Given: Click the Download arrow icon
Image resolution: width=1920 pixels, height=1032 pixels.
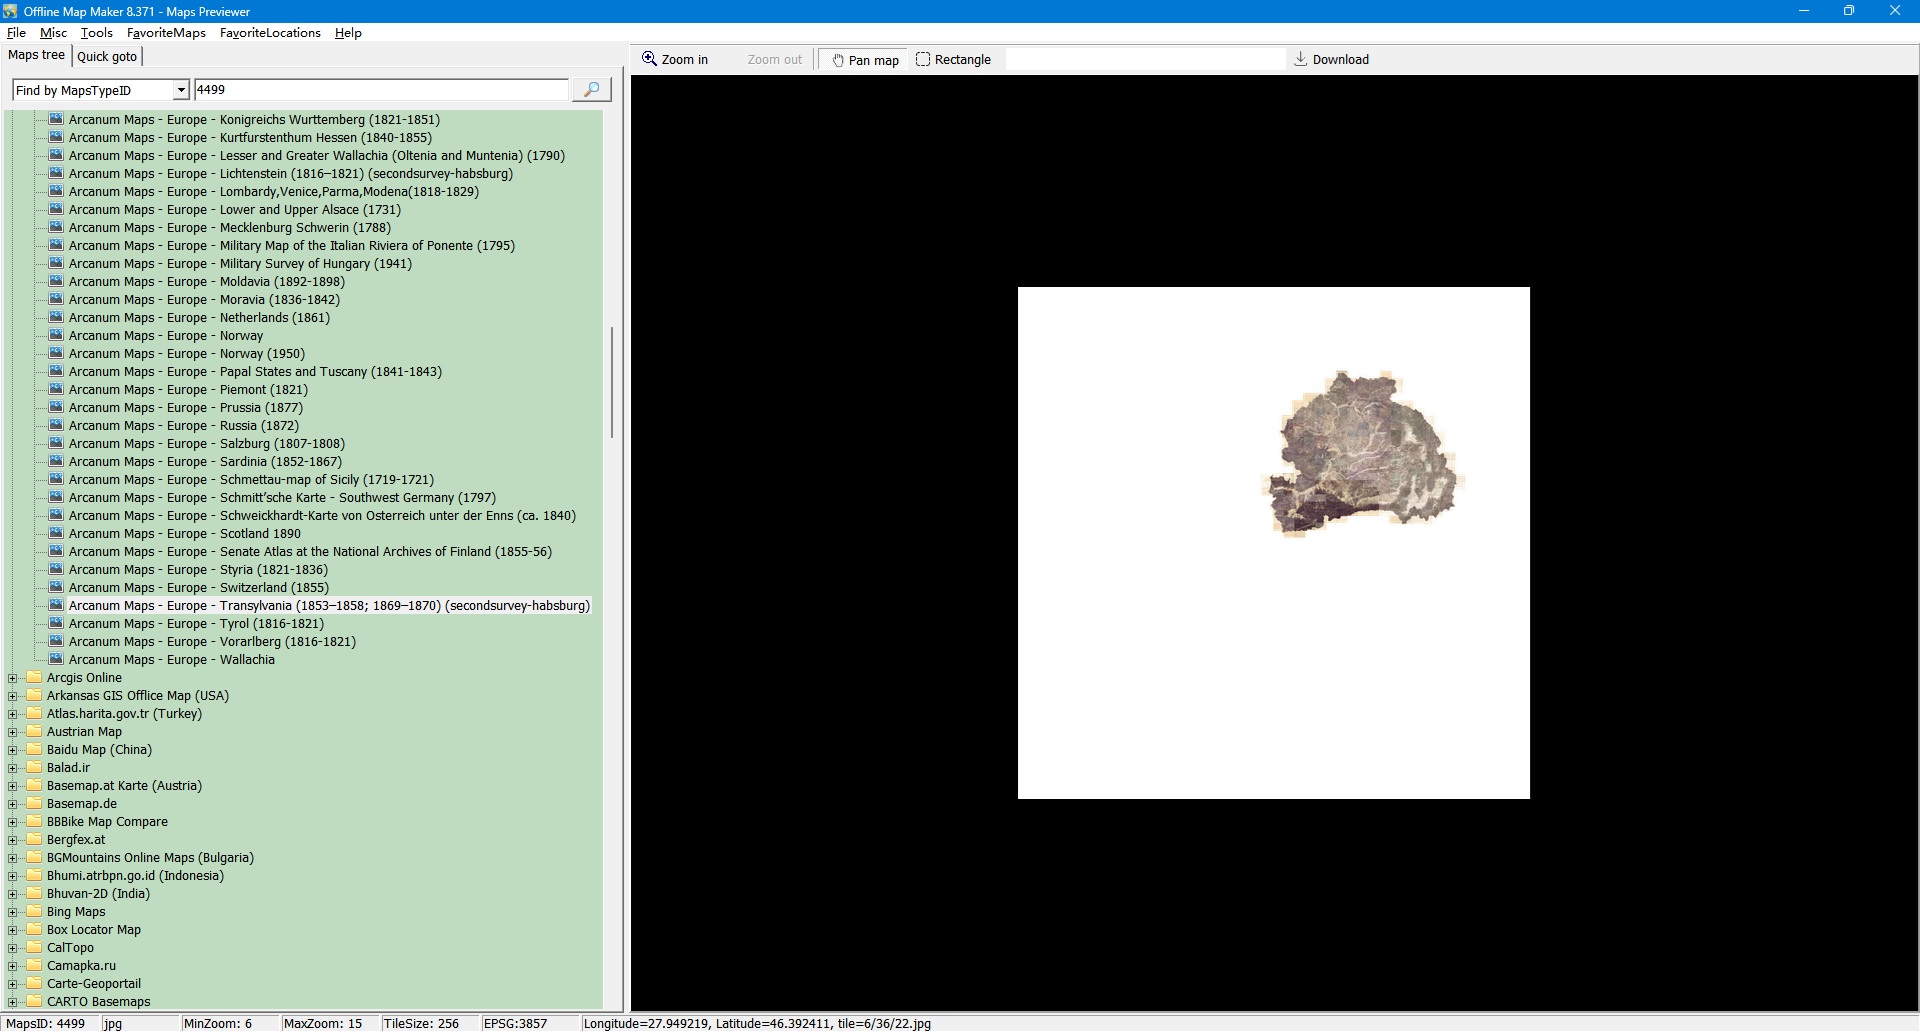Looking at the screenshot, I should point(1300,59).
